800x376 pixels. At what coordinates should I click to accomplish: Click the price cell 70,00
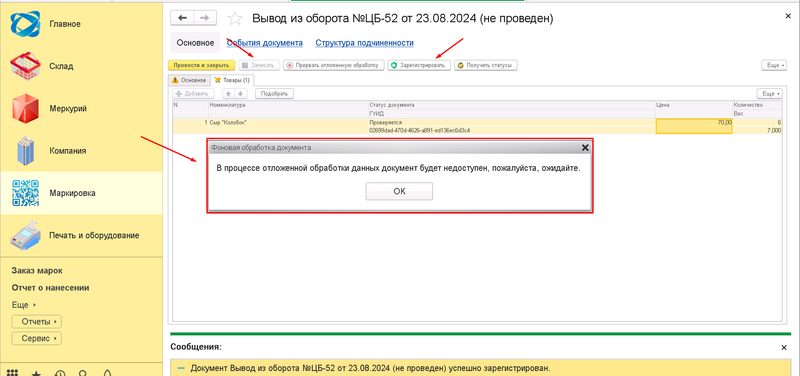point(694,126)
